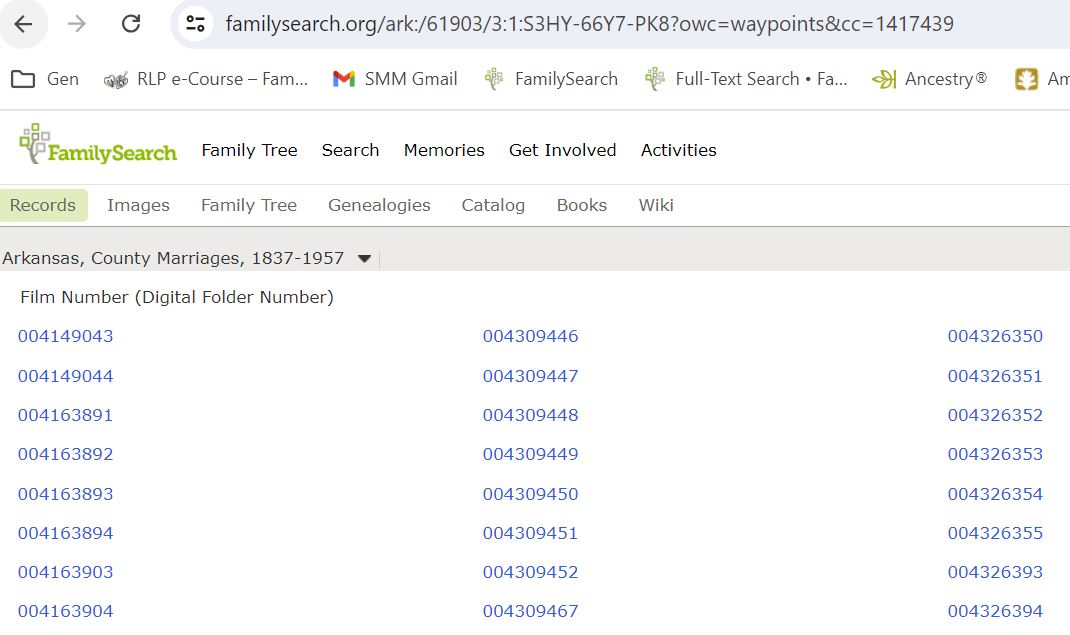Screen dimensions: 1070x635
Task: Click the Film Number (Digital Folder Number) heading
Action: (x=177, y=297)
